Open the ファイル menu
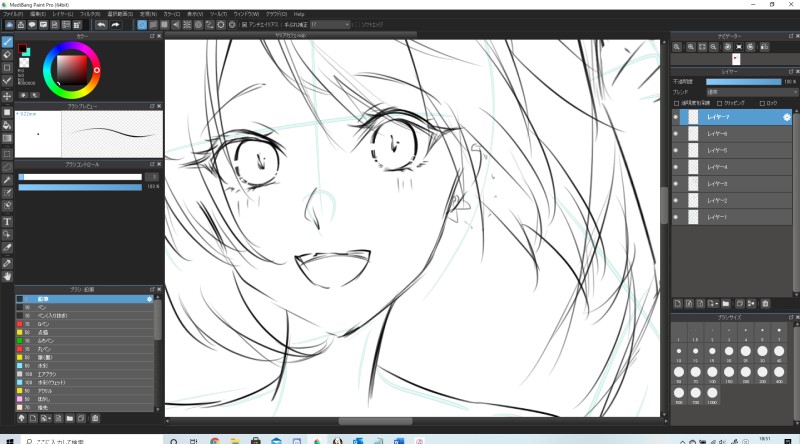800x444 pixels. click(x=13, y=14)
